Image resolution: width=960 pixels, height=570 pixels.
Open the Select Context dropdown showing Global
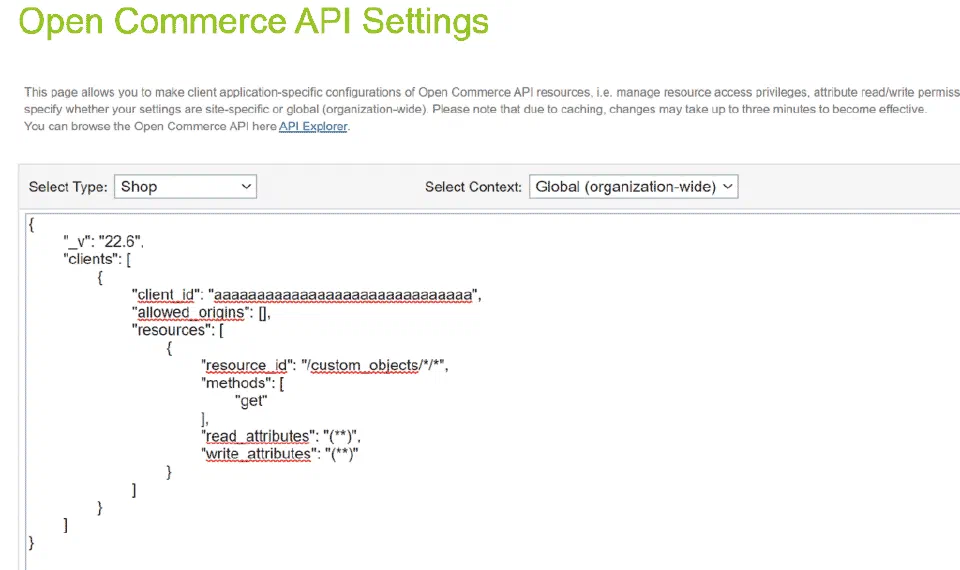pos(634,187)
